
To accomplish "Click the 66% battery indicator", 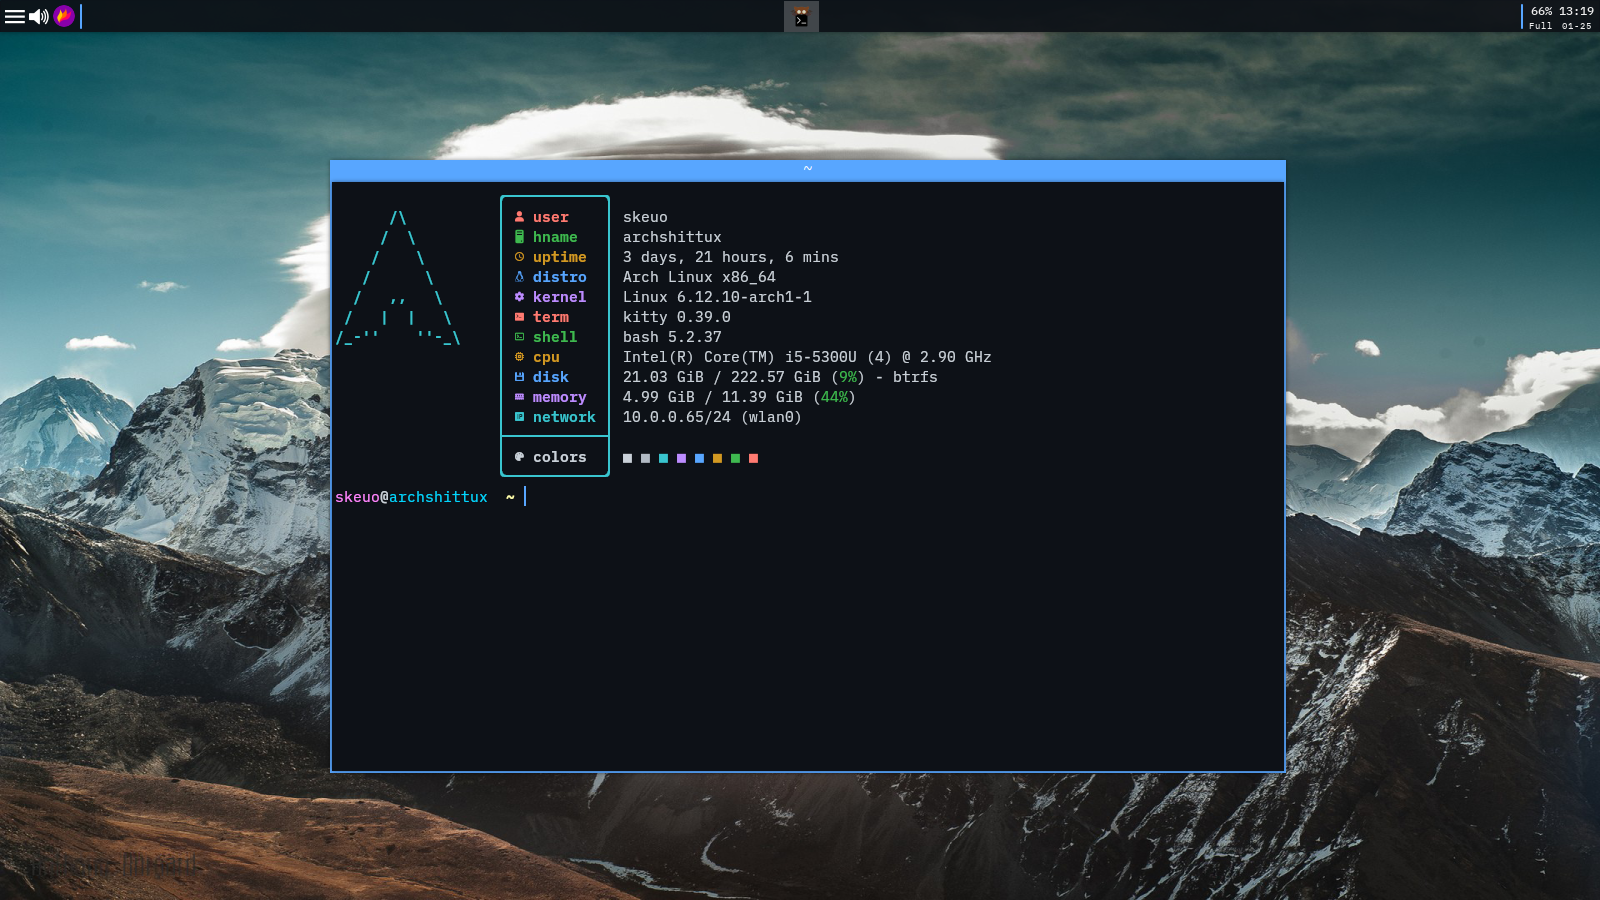I will [x=1541, y=11].
